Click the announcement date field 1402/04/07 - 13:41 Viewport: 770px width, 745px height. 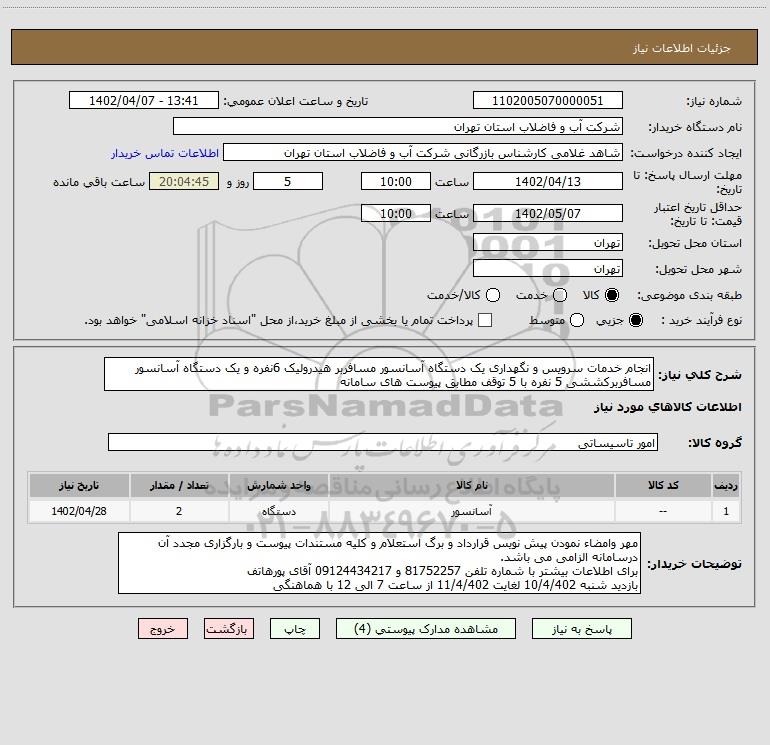(x=143, y=101)
